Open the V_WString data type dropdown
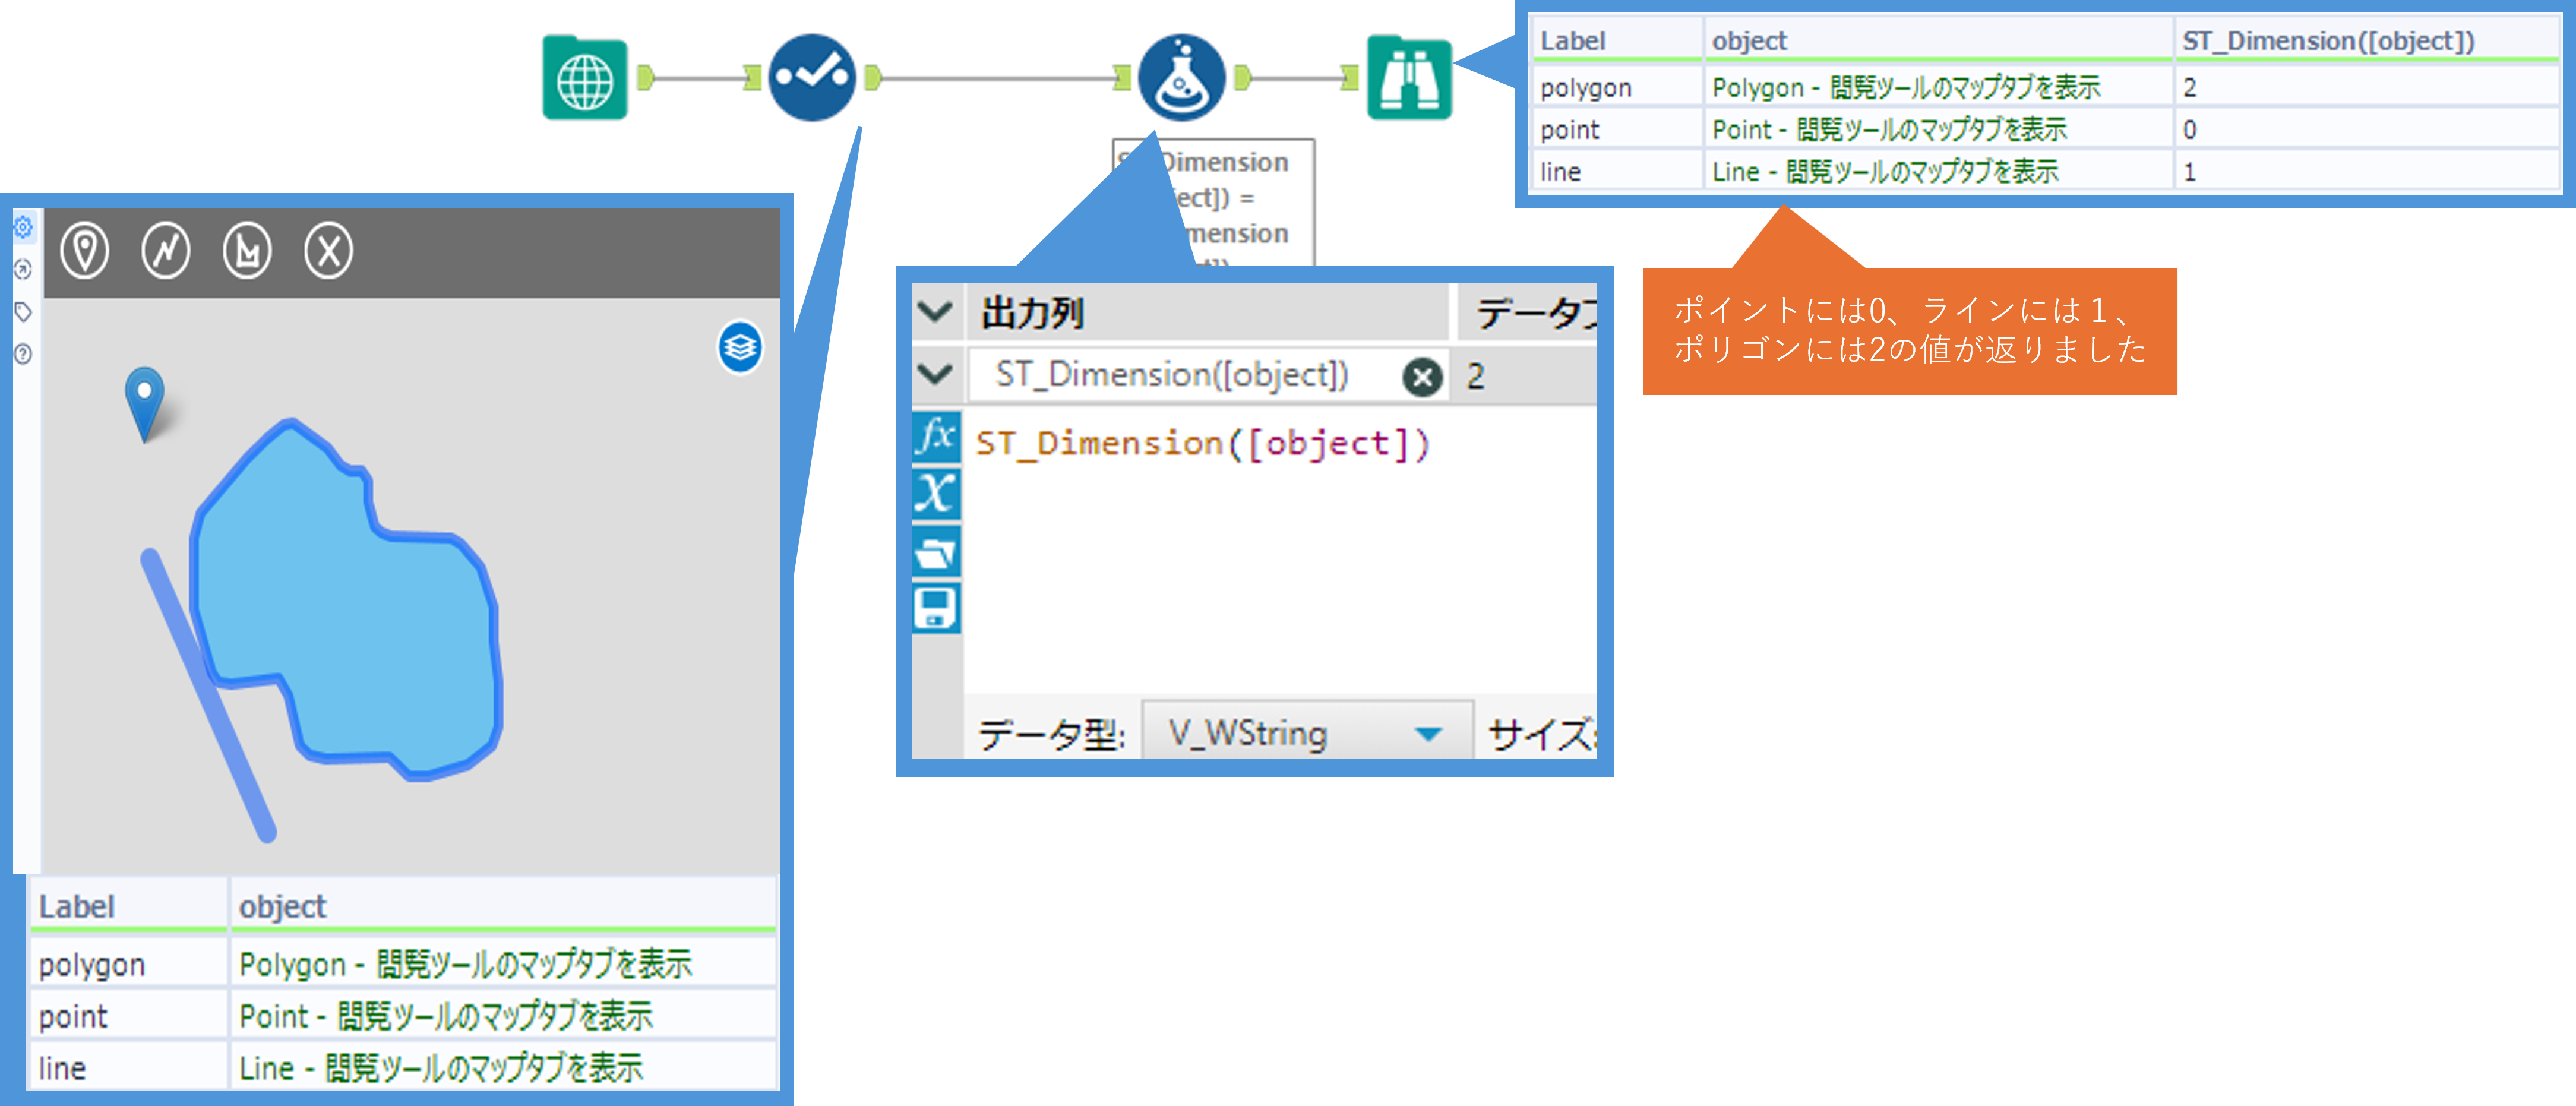This screenshot has width=2576, height=1106. point(1428,734)
